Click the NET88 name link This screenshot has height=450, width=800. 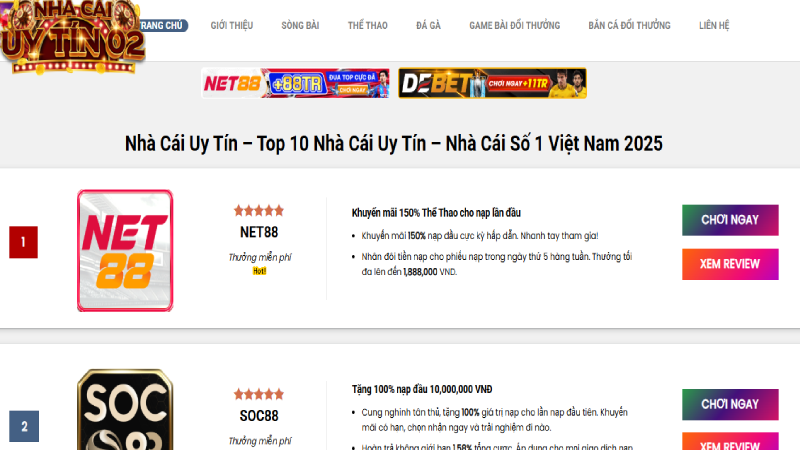point(259,233)
